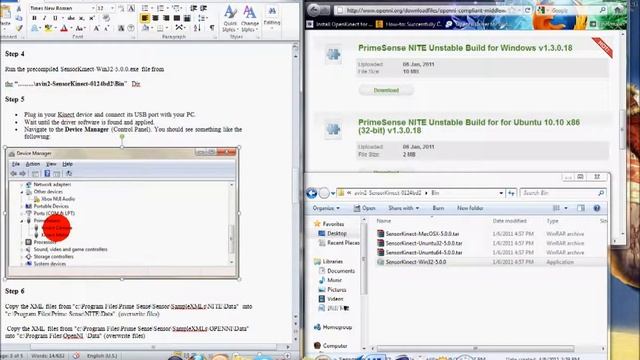Apply red font color button
The image size is (640, 360).
(64, 28)
